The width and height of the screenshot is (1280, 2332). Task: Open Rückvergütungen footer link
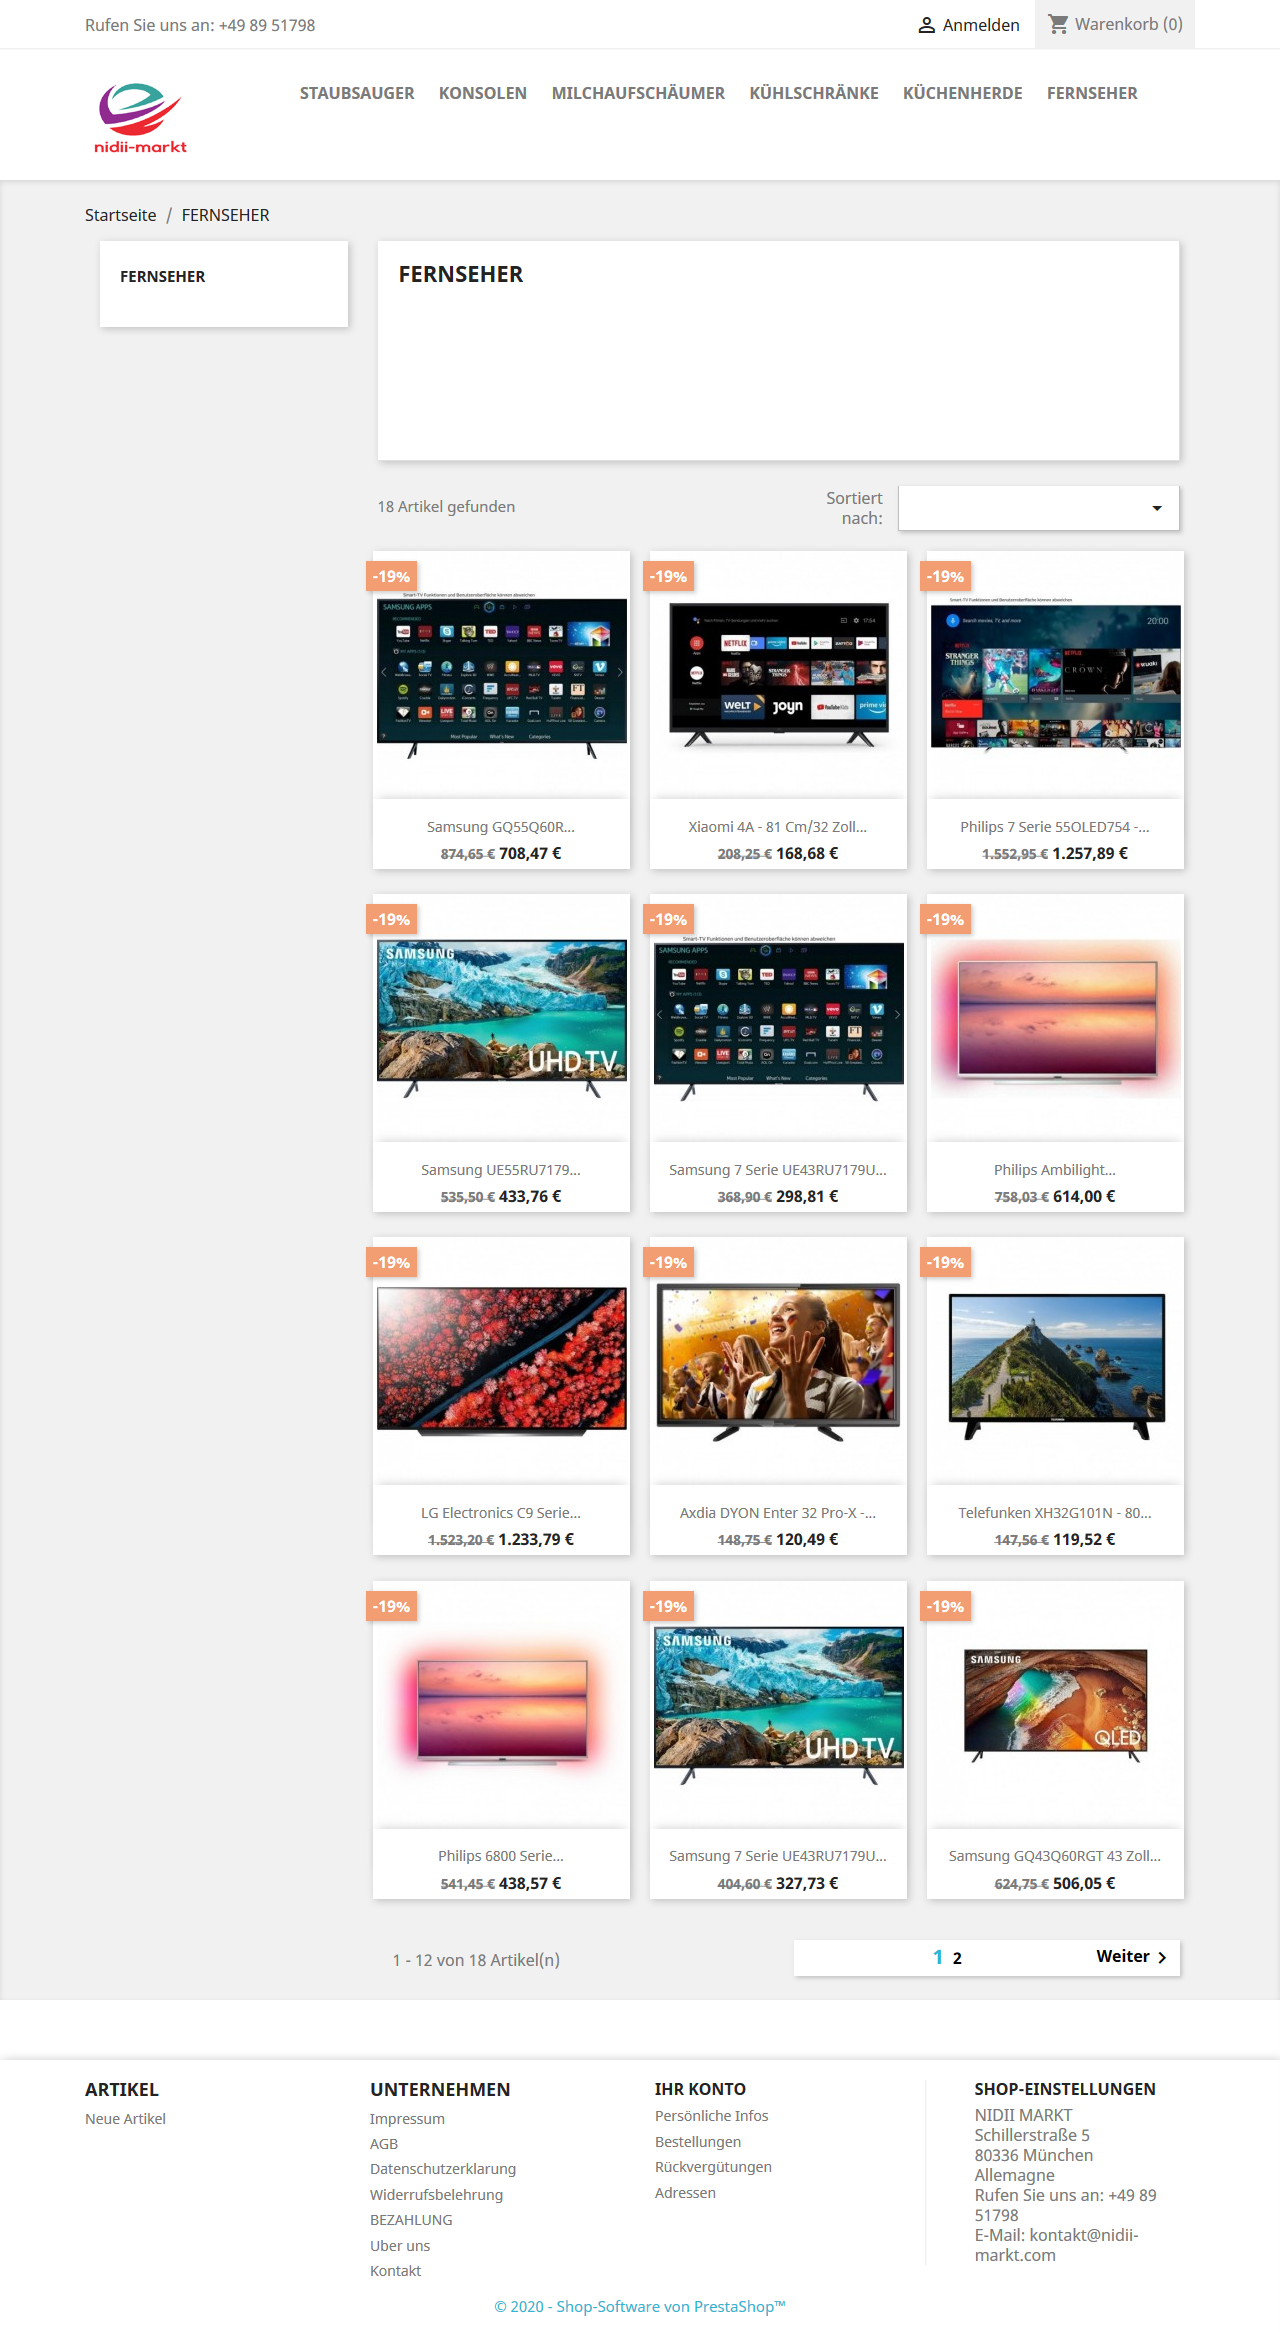click(x=713, y=2167)
